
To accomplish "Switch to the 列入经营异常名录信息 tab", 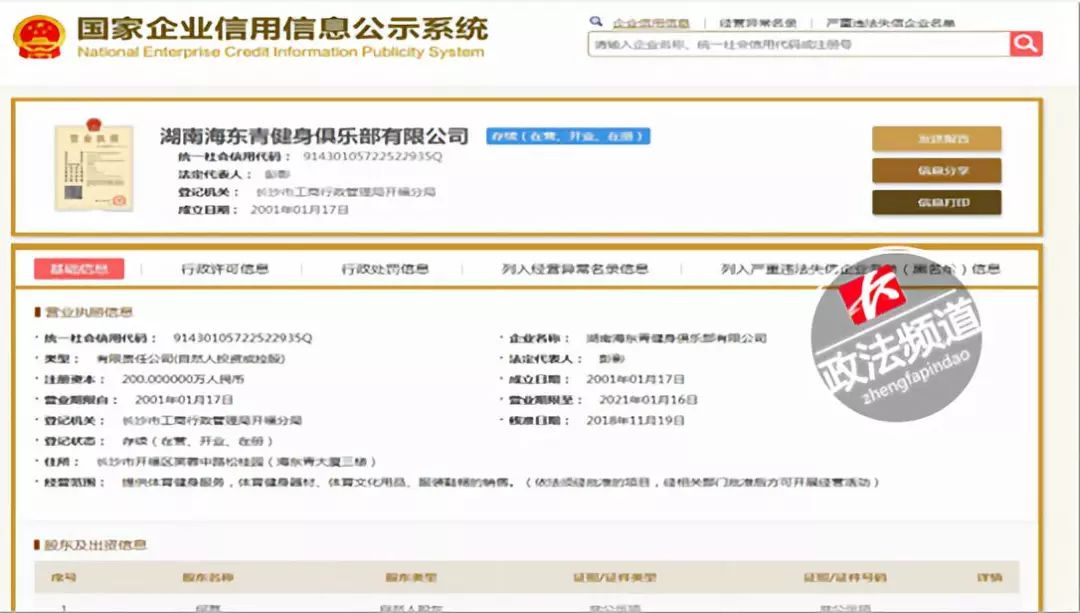I will [x=575, y=269].
